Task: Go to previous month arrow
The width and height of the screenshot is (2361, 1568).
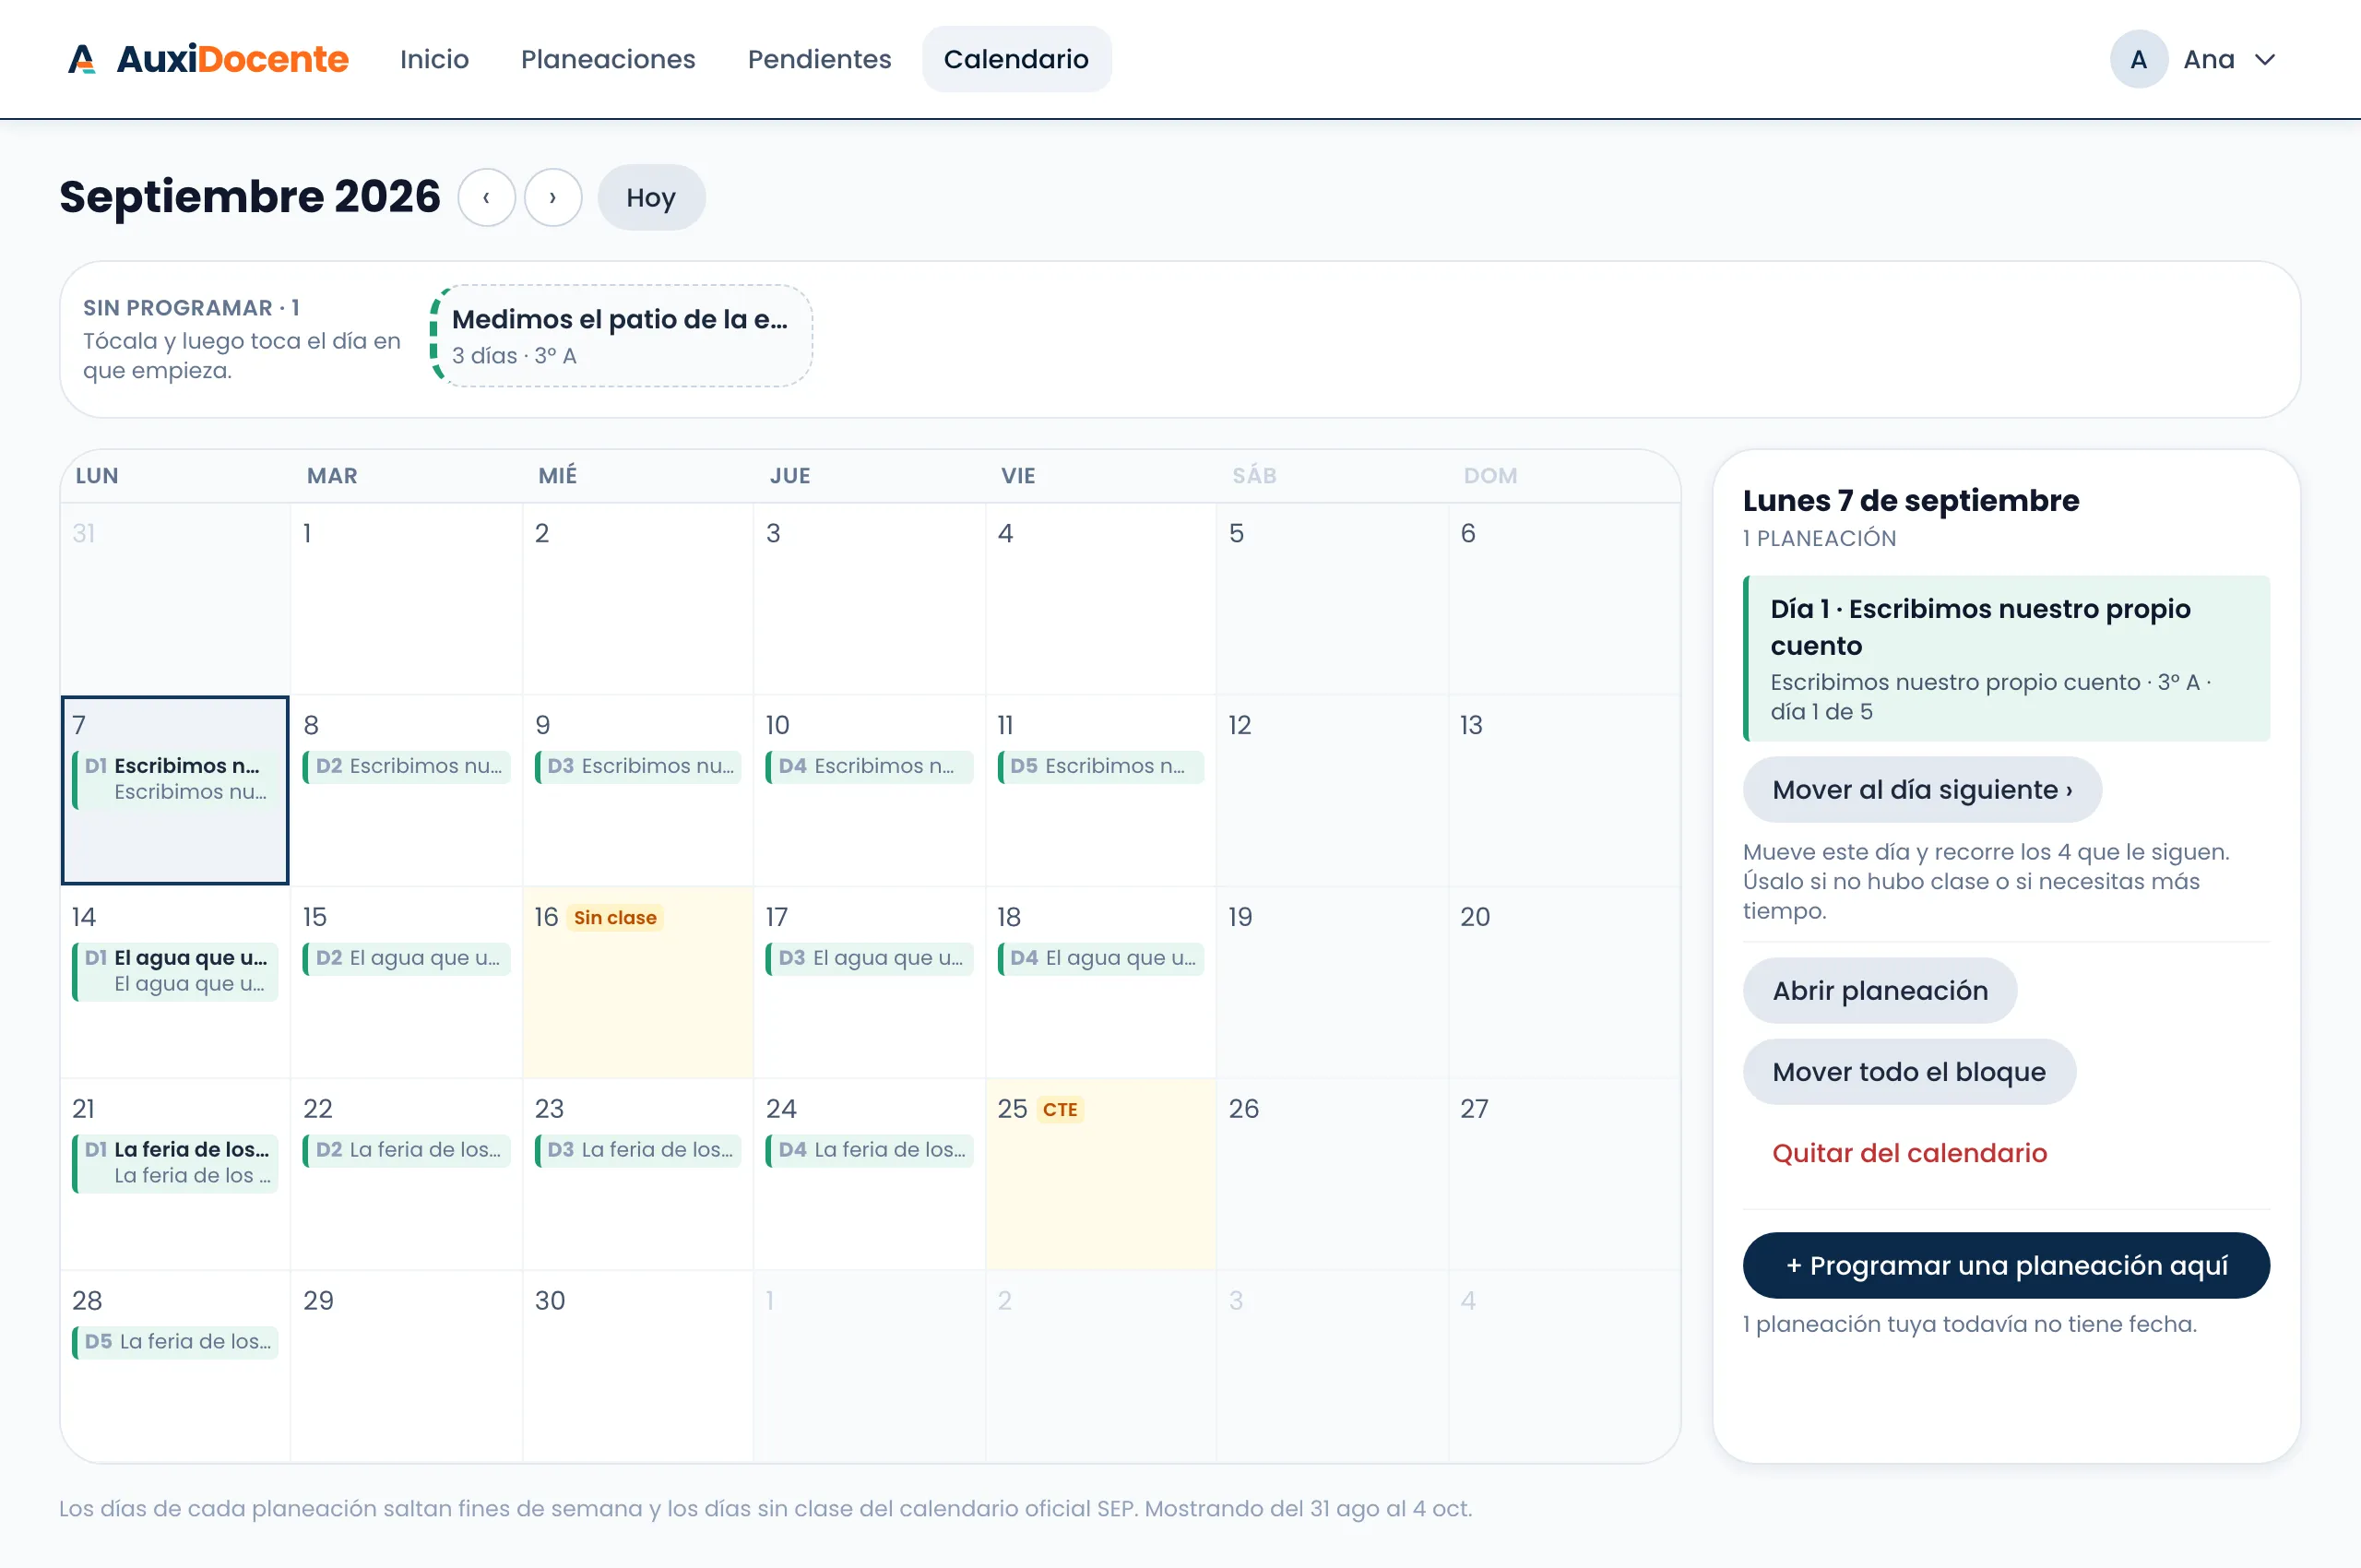Action: [487, 197]
